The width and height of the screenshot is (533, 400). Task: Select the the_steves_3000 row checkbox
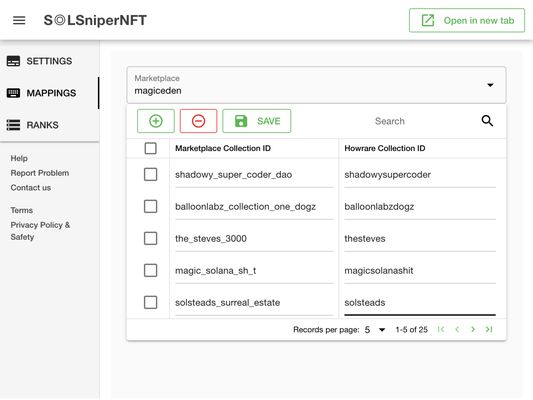coord(150,238)
